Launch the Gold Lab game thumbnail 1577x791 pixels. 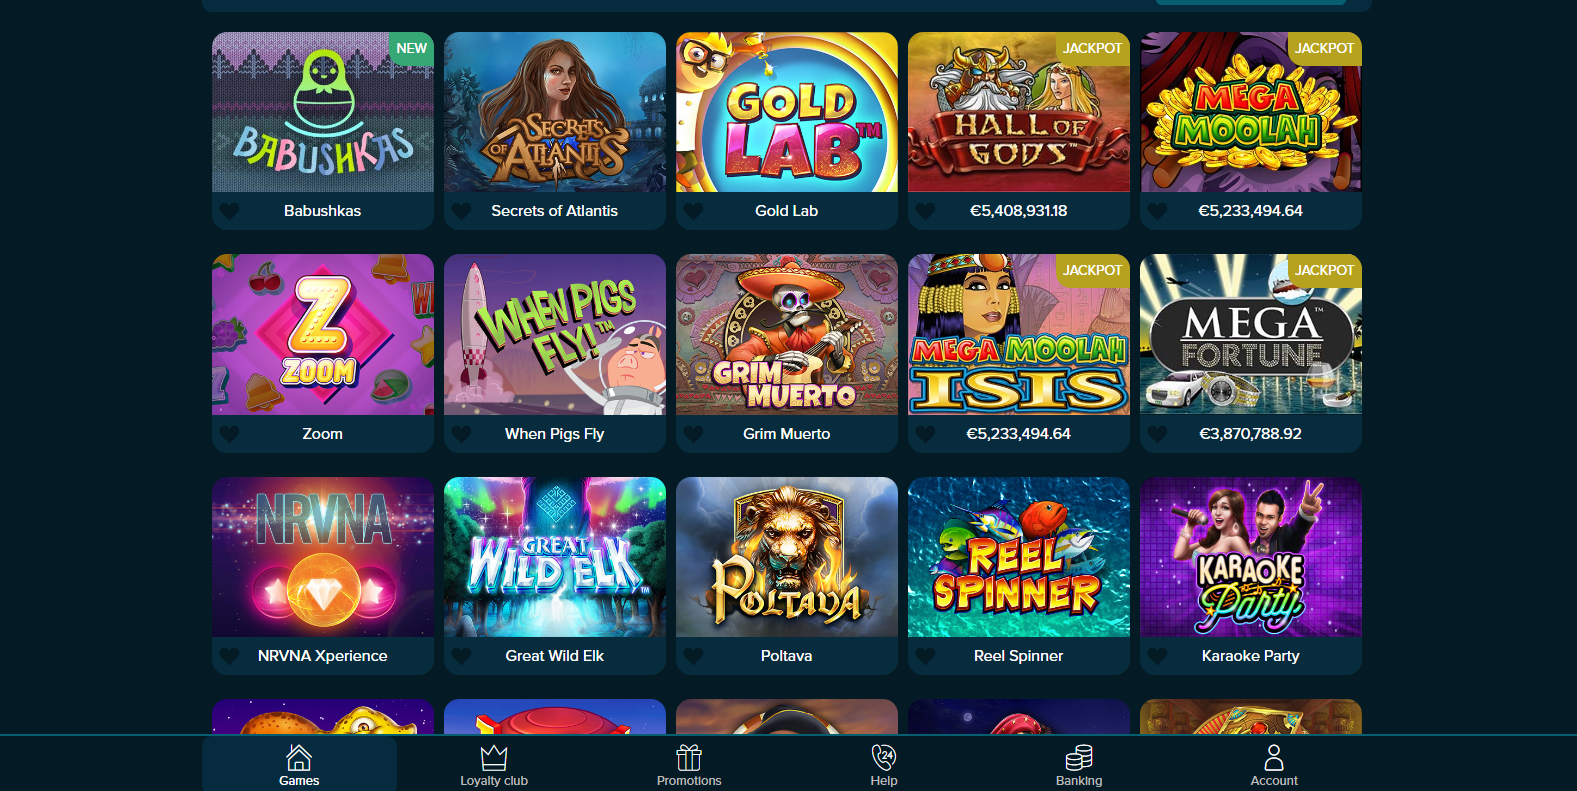(x=787, y=112)
